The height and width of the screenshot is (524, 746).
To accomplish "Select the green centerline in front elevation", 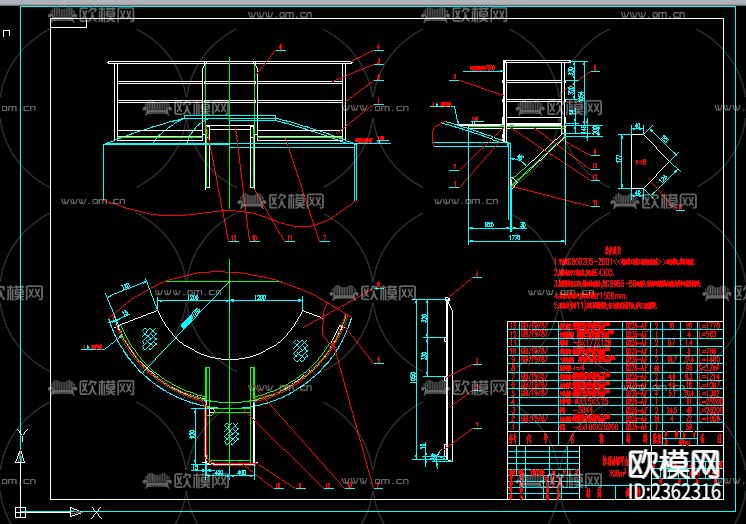I will [230, 131].
